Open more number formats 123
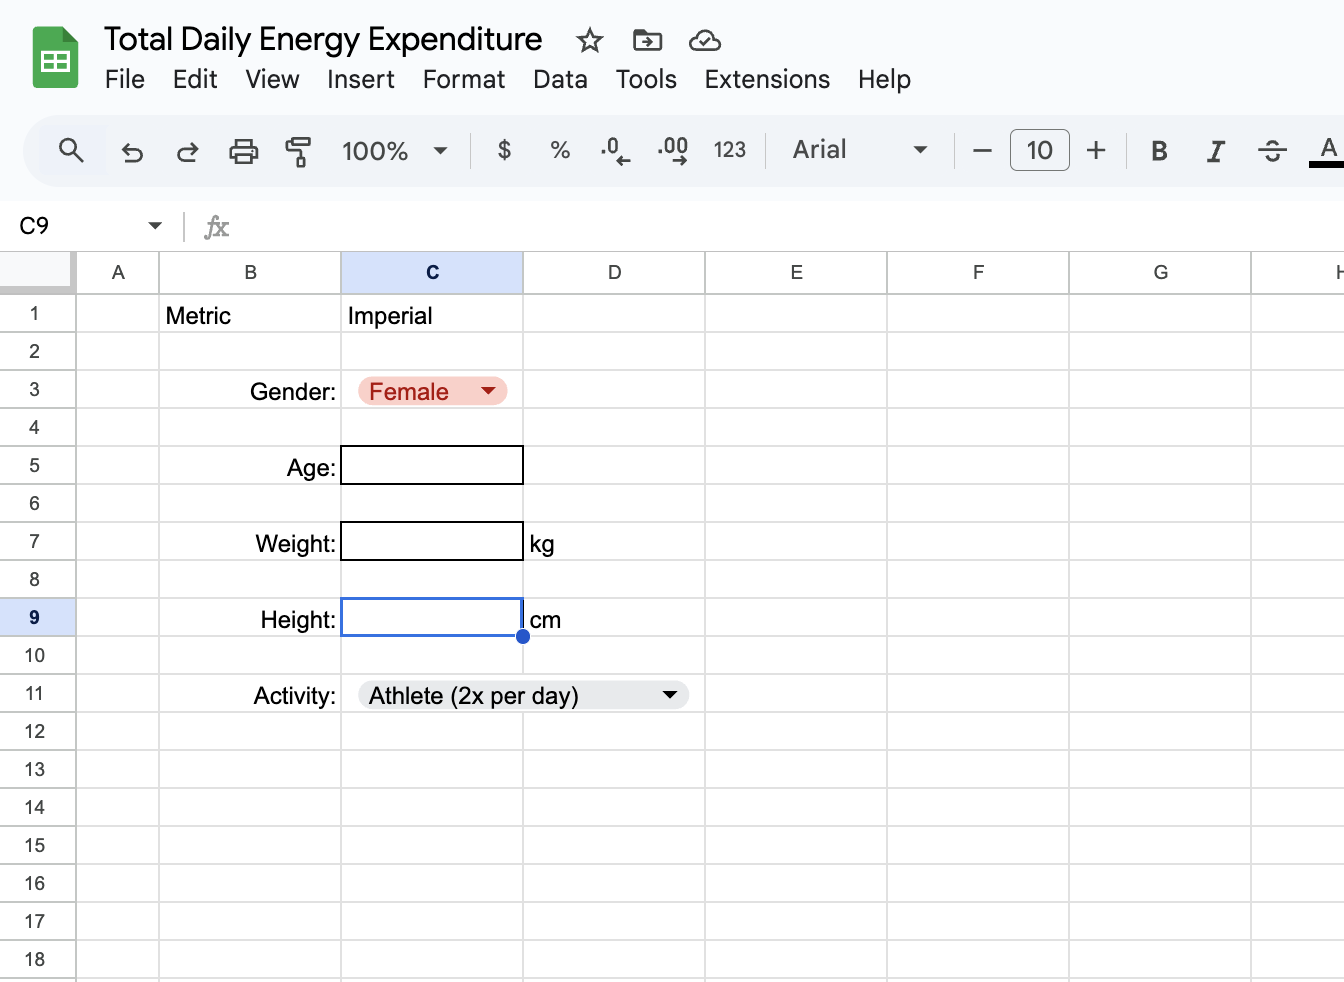This screenshot has height=982, width=1344. 730,150
